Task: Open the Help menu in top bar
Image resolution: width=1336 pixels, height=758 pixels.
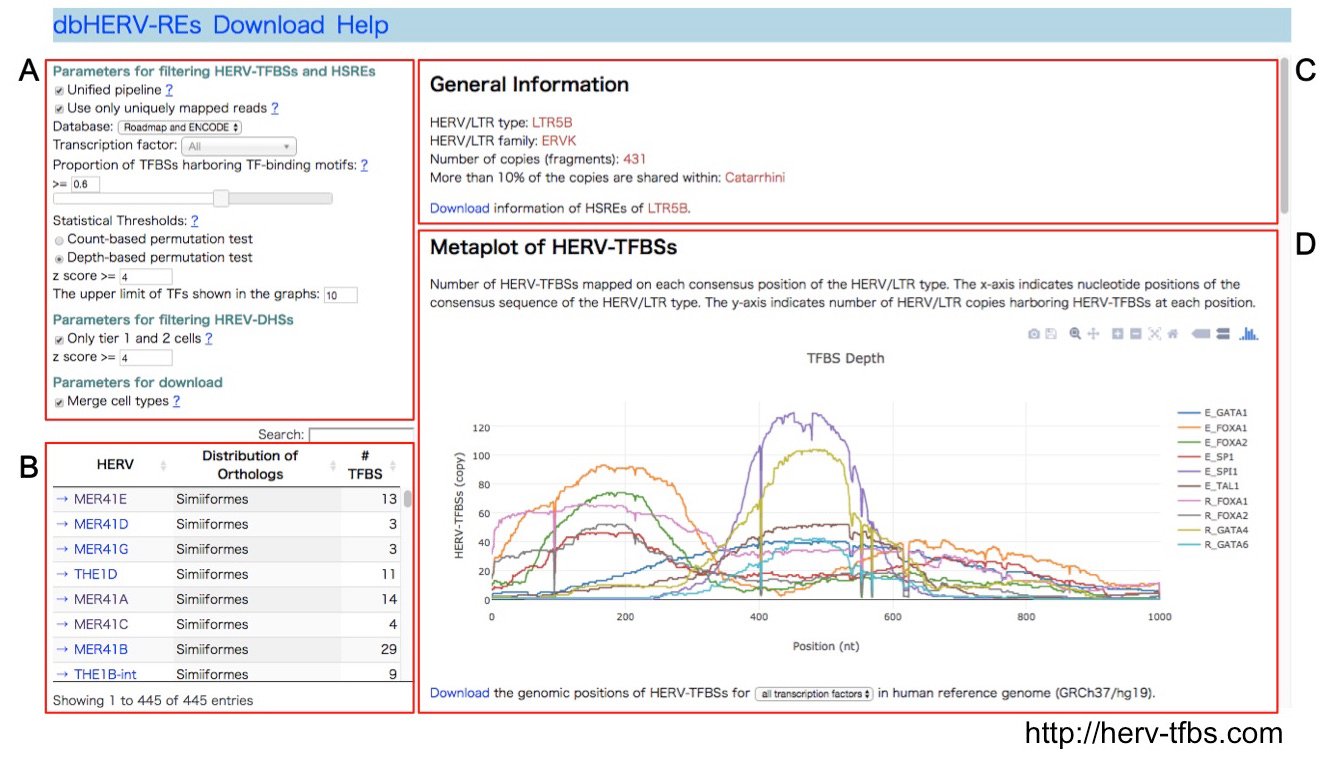Action: coord(362,25)
